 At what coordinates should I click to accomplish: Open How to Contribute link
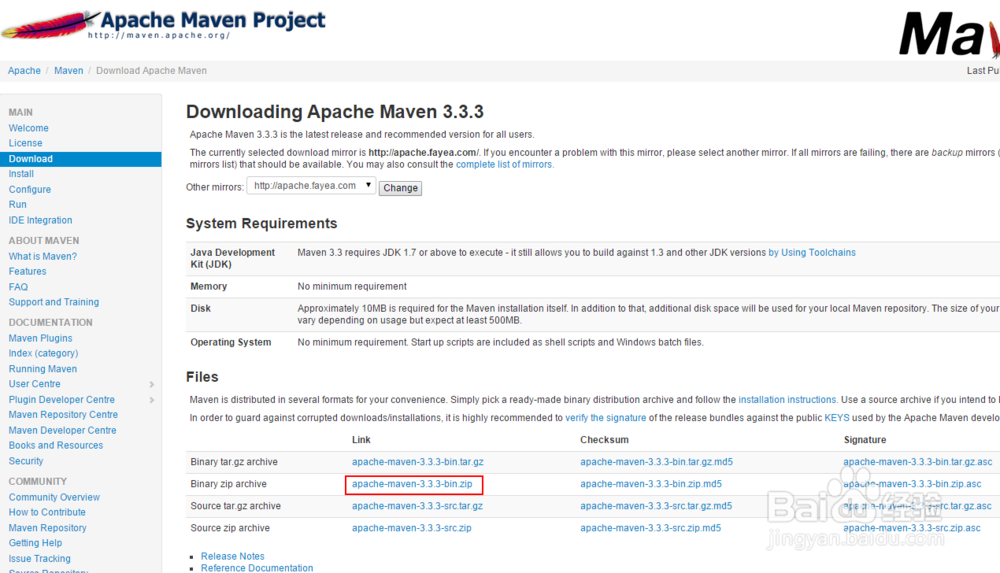47,512
